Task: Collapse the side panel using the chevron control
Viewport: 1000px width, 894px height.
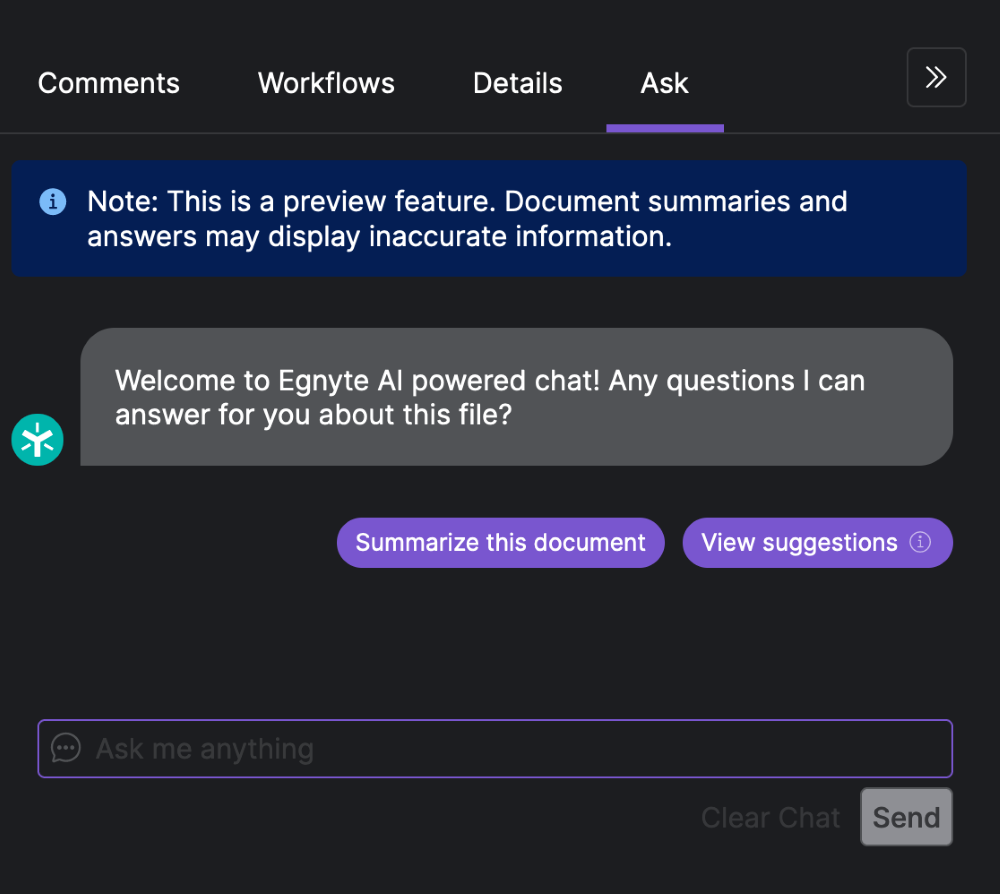Action: coord(936,77)
